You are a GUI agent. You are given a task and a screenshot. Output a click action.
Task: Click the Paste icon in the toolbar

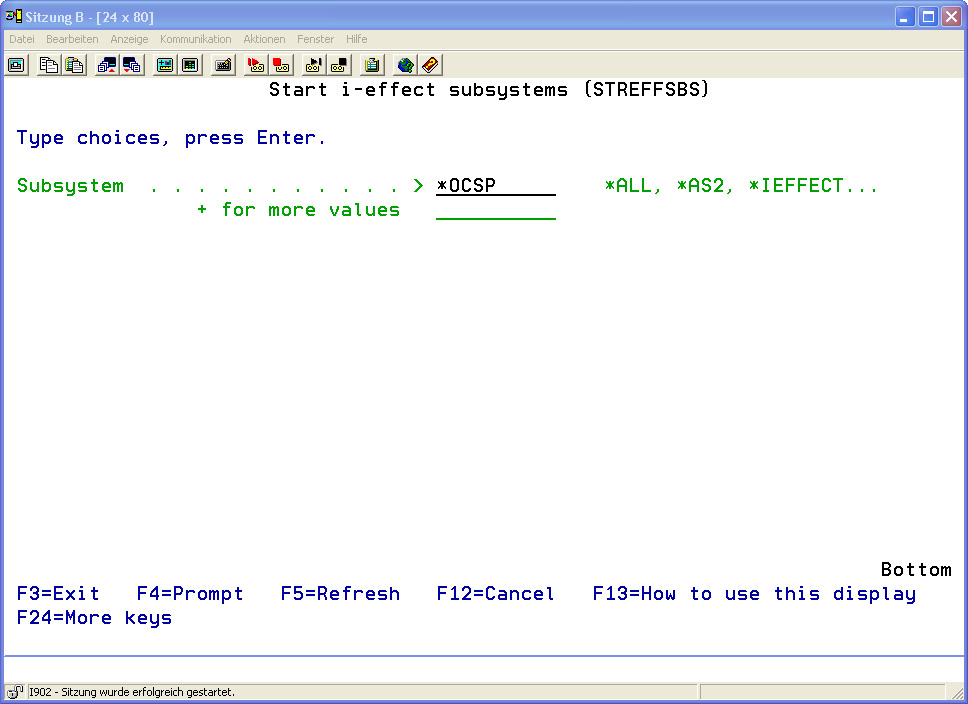point(74,65)
